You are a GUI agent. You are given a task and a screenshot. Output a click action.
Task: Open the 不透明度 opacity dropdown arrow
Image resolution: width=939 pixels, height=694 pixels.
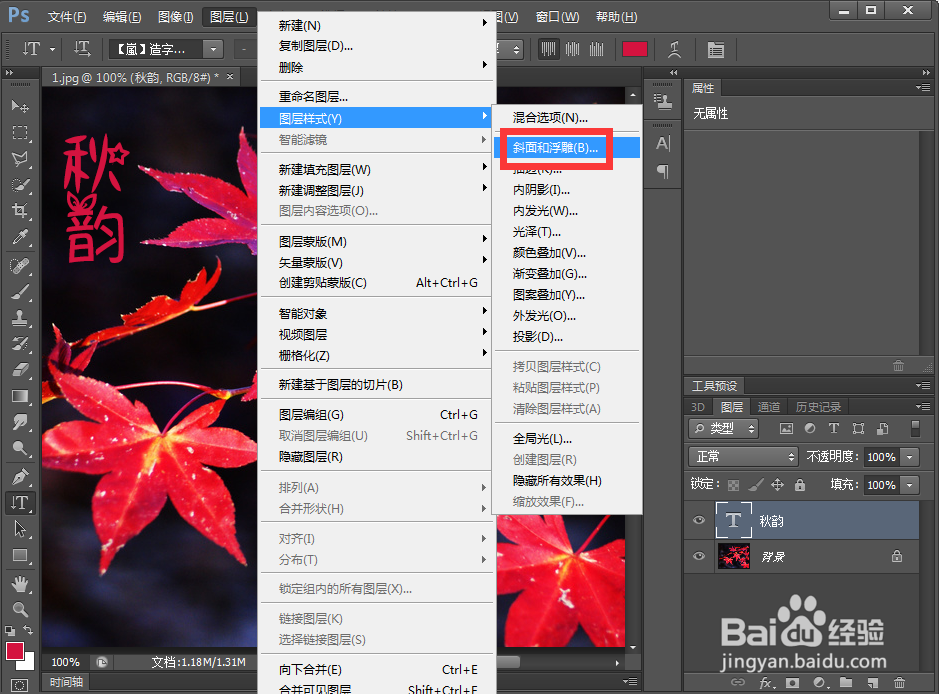click(909, 457)
